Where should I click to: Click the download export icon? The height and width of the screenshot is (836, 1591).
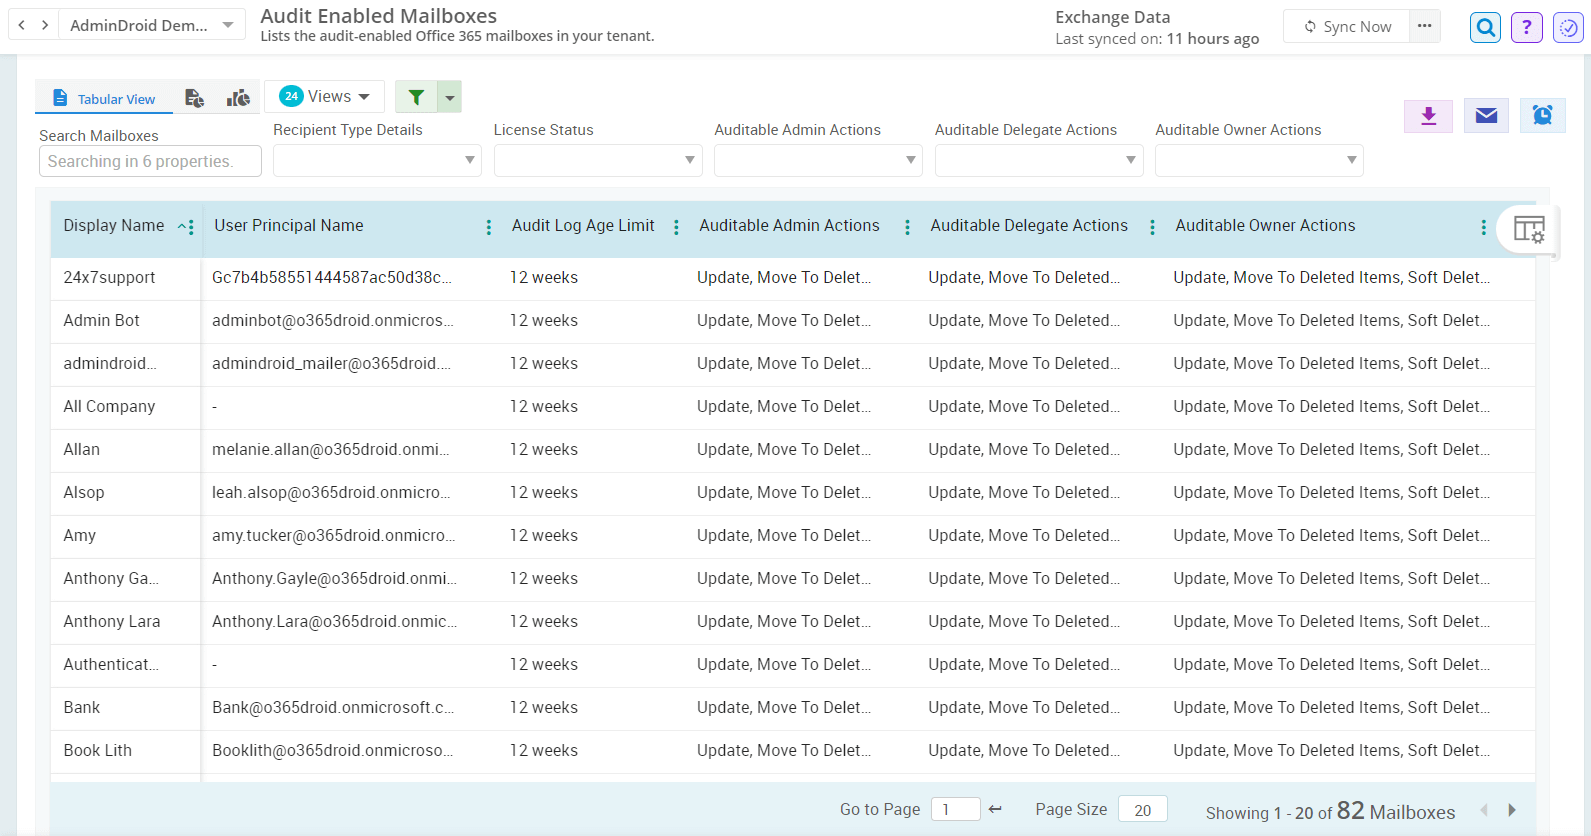click(1429, 116)
